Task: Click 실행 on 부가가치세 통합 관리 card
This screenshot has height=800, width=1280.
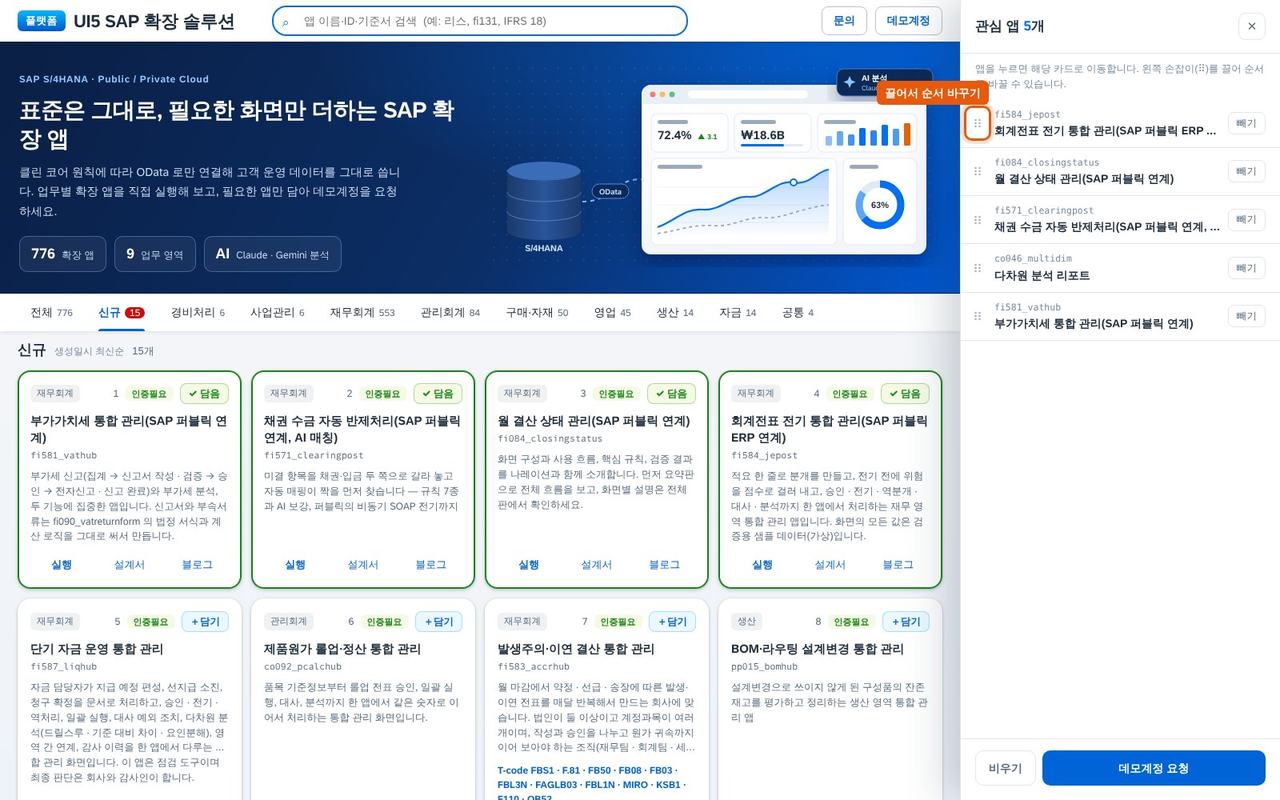Action: tap(62, 565)
